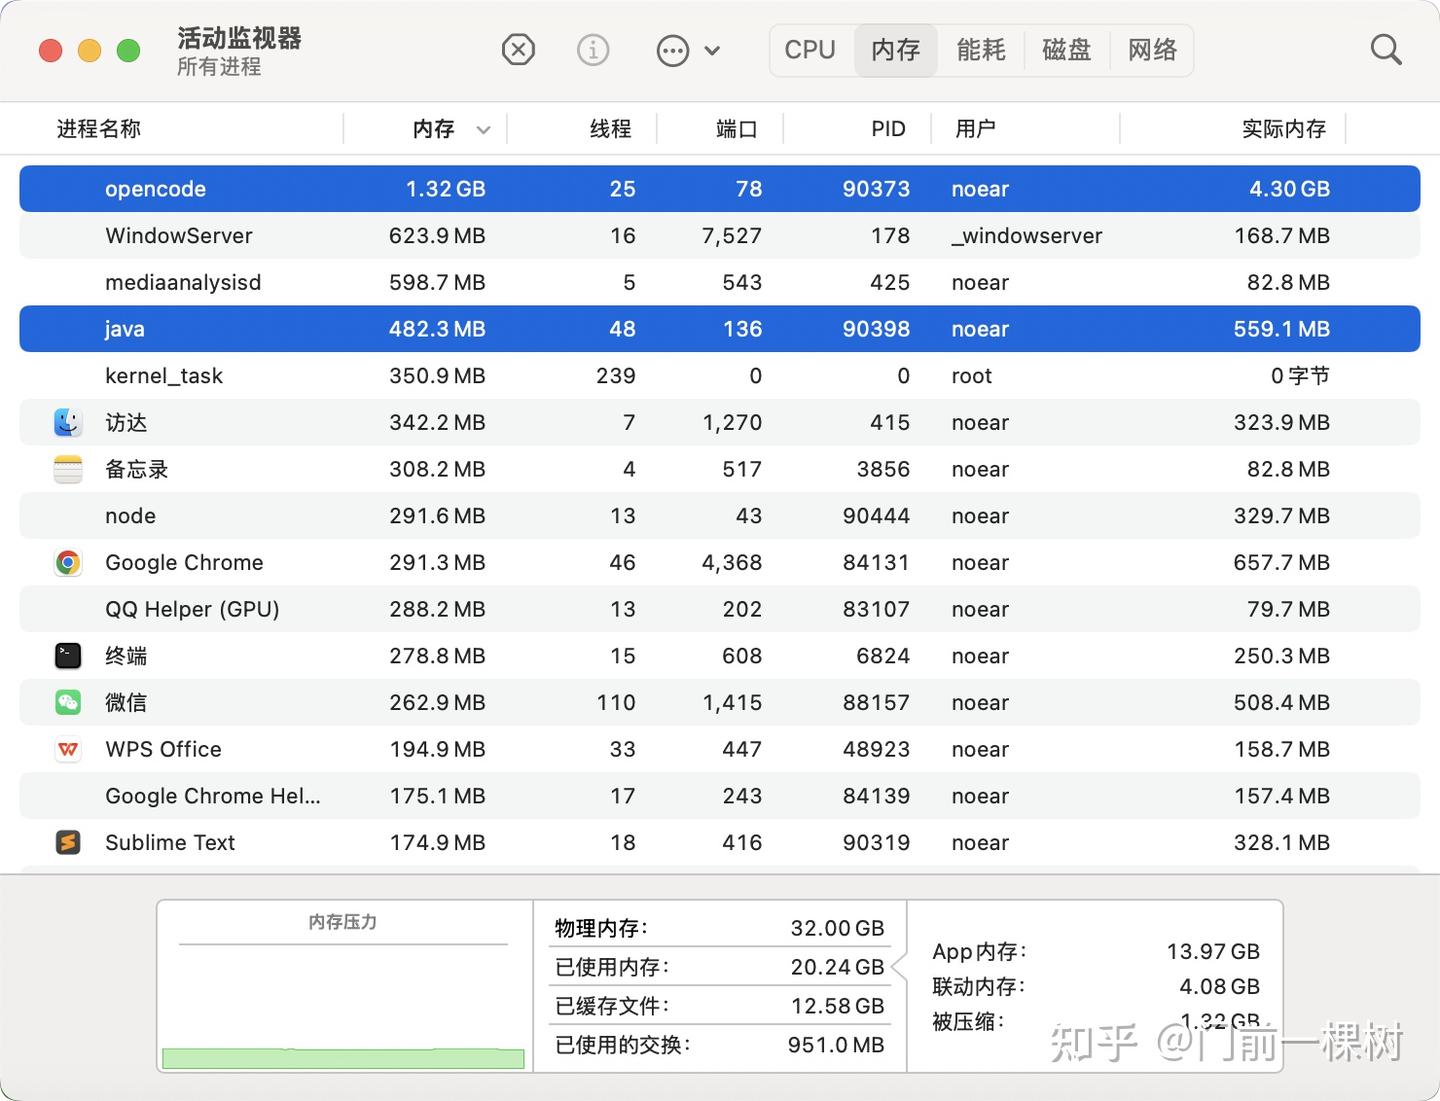Click the App内存 value 13.97 GB
Viewport: 1440px width, 1101px height.
coord(1213,951)
